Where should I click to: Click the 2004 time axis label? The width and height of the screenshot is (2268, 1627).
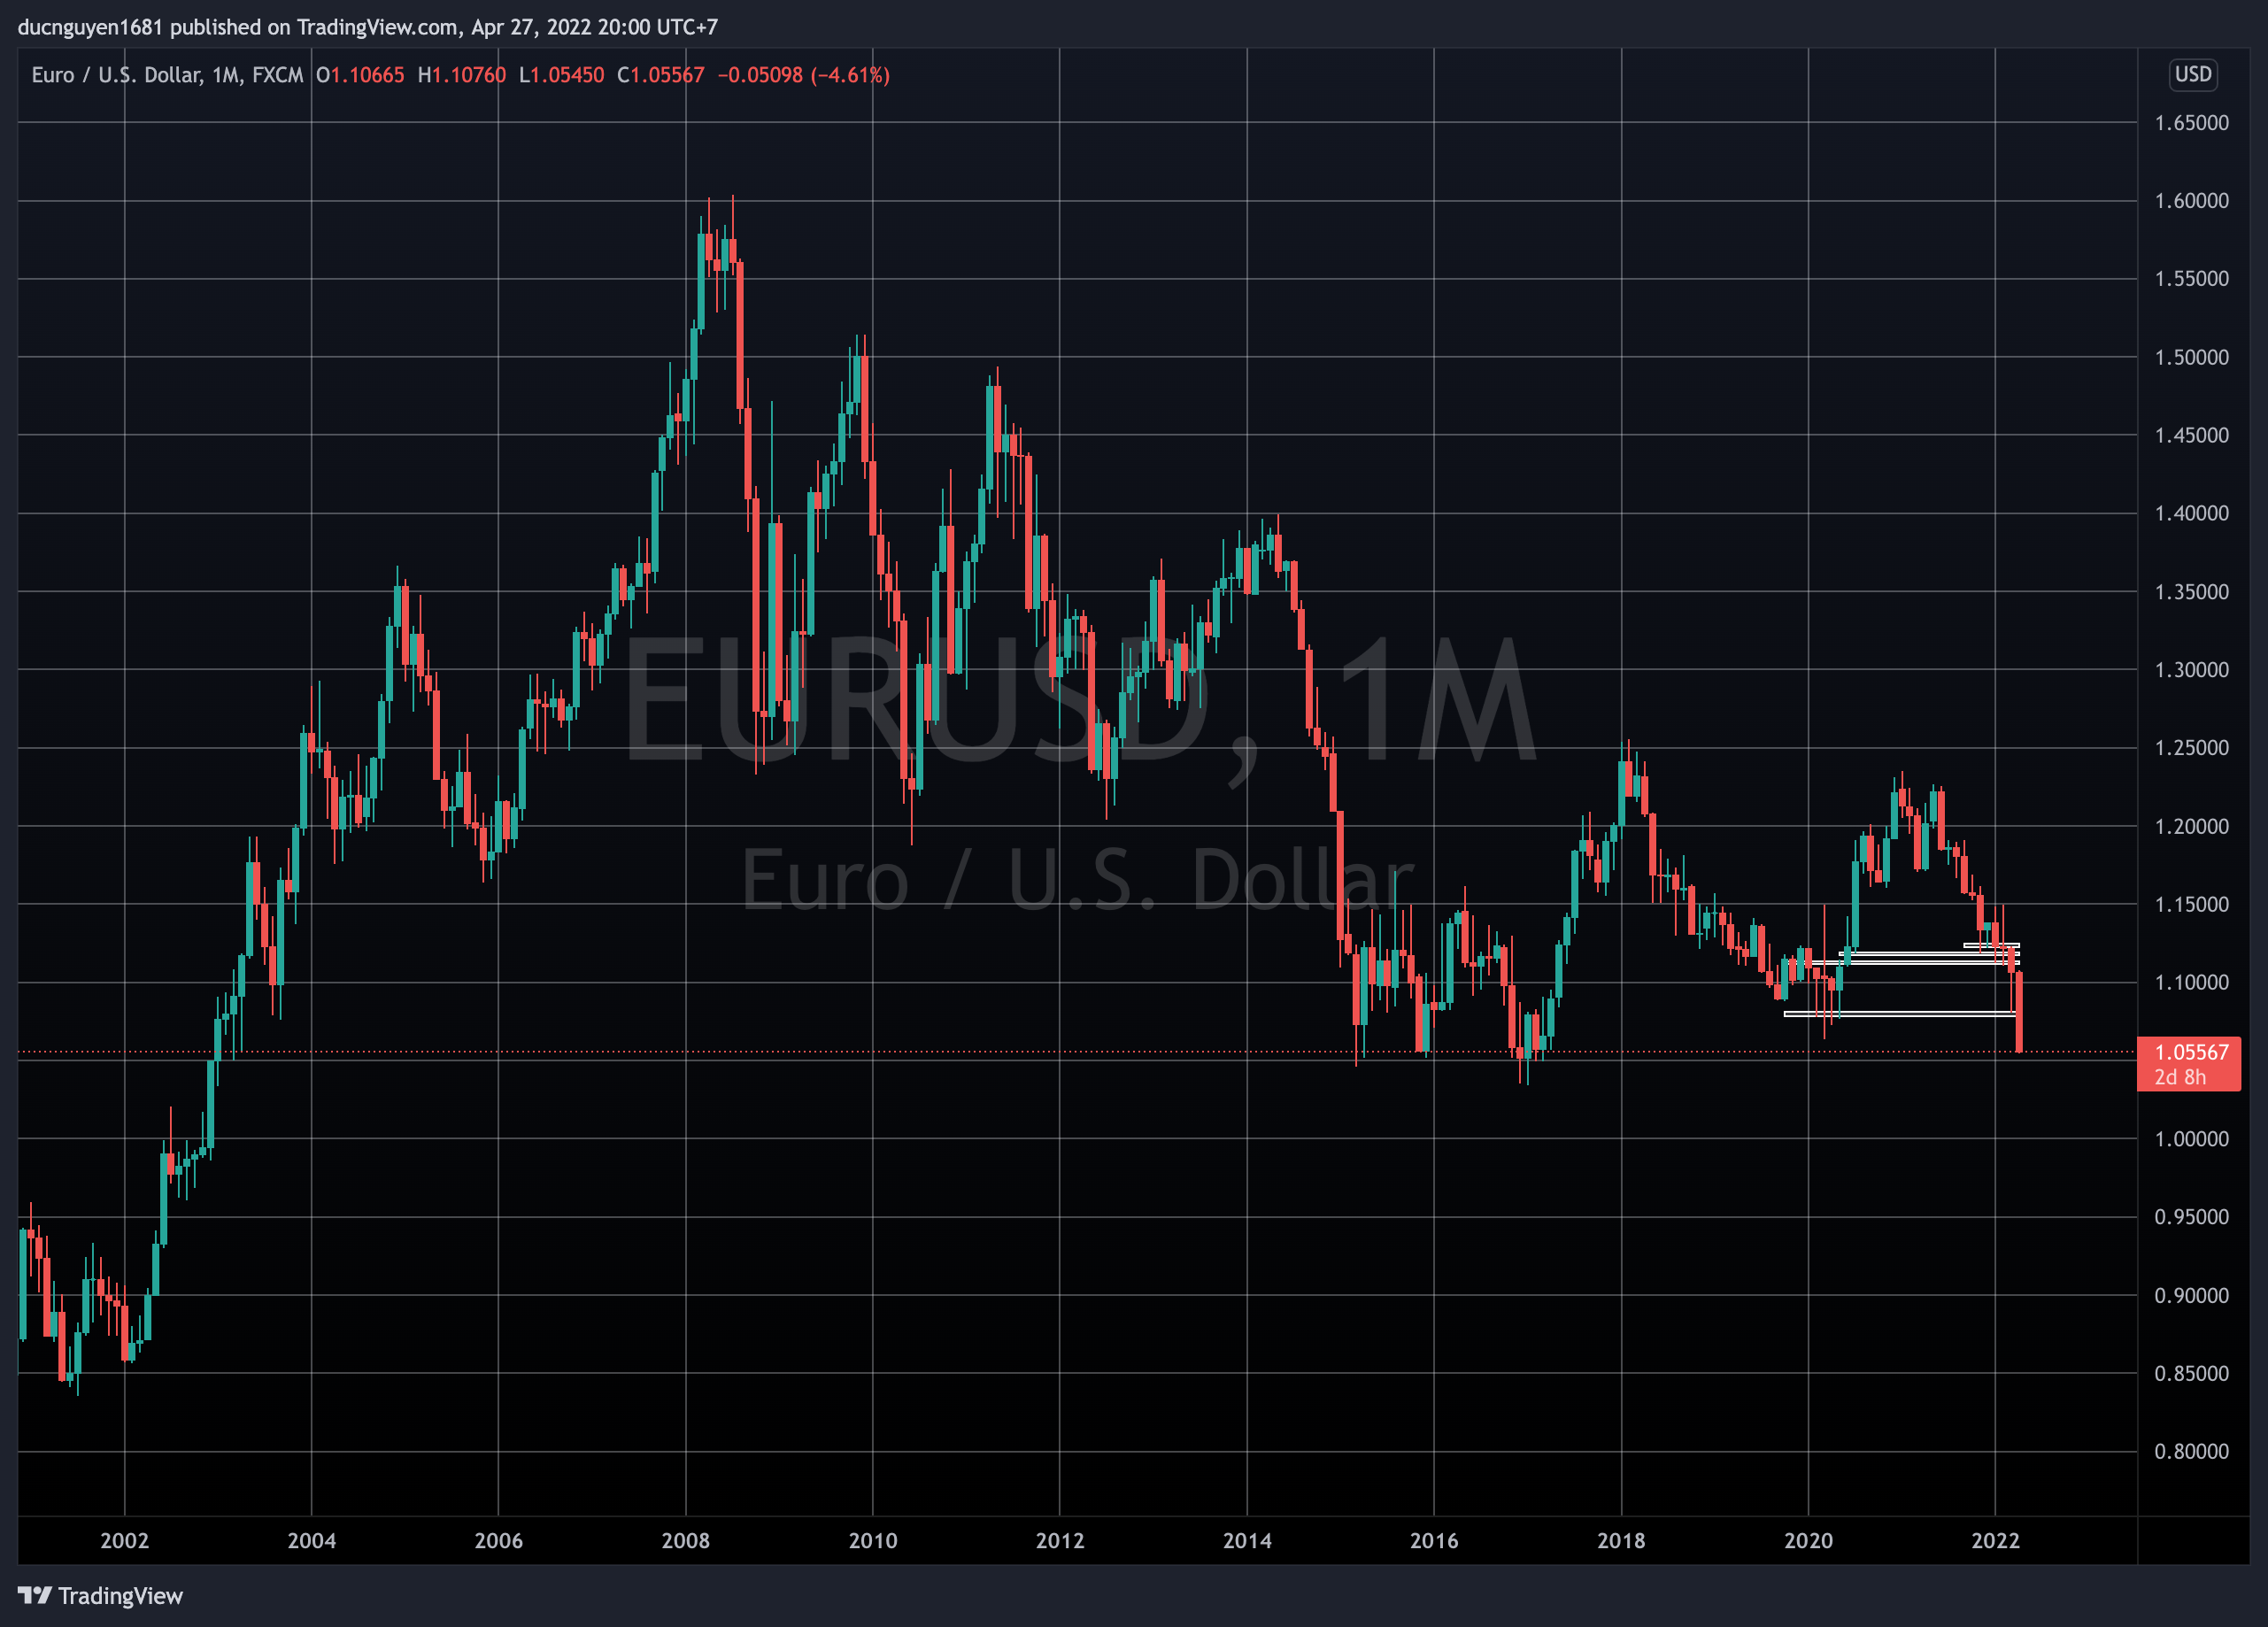pos(312,1540)
